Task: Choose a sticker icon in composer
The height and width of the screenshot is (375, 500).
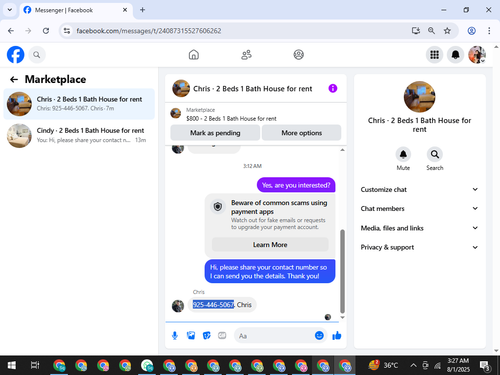Action: coord(207,336)
